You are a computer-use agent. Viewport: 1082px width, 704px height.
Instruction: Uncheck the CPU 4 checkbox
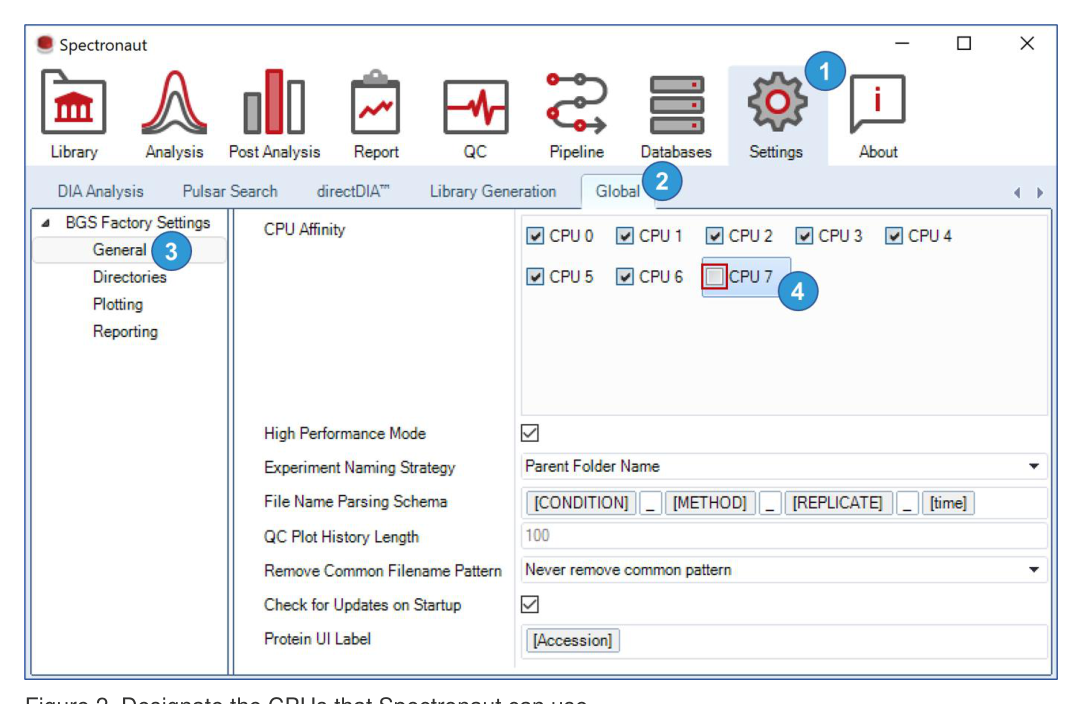tap(894, 236)
